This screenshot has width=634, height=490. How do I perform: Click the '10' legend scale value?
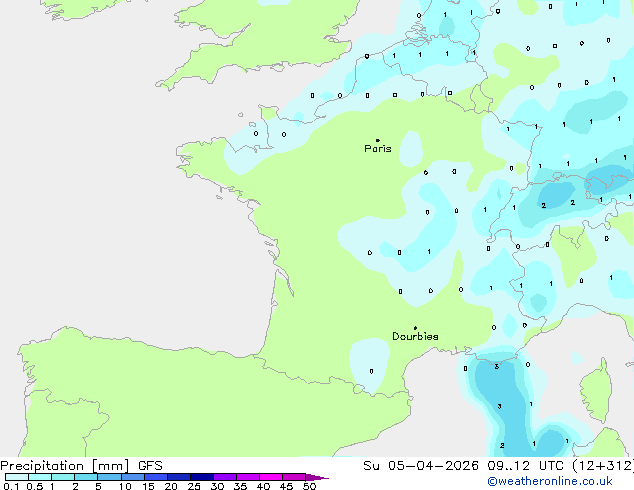pyautogui.click(x=125, y=486)
